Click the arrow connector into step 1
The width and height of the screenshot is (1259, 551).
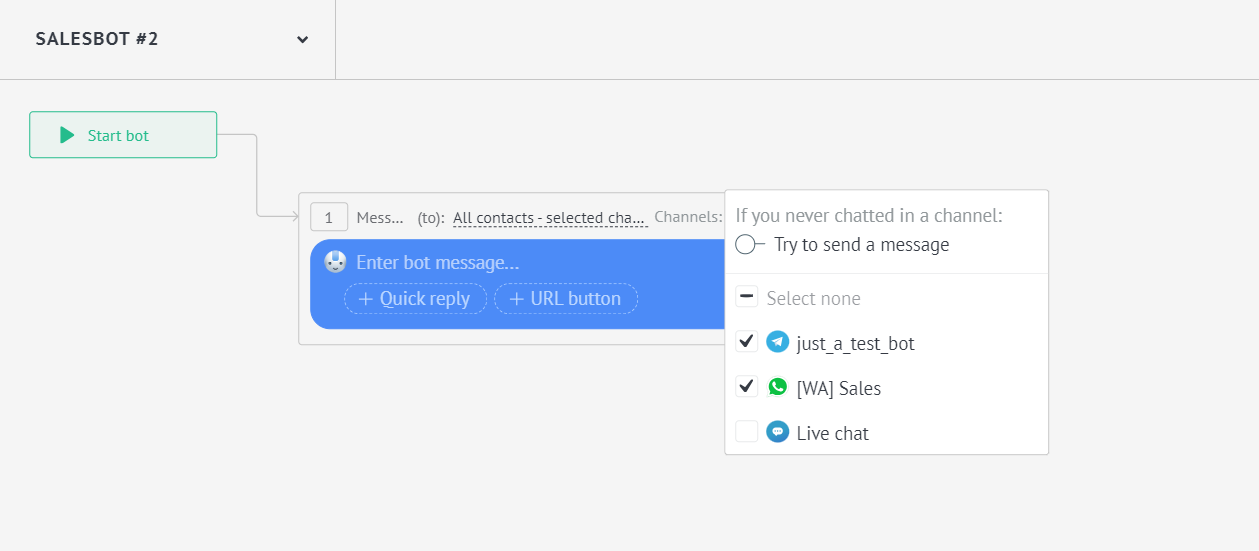click(x=294, y=216)
